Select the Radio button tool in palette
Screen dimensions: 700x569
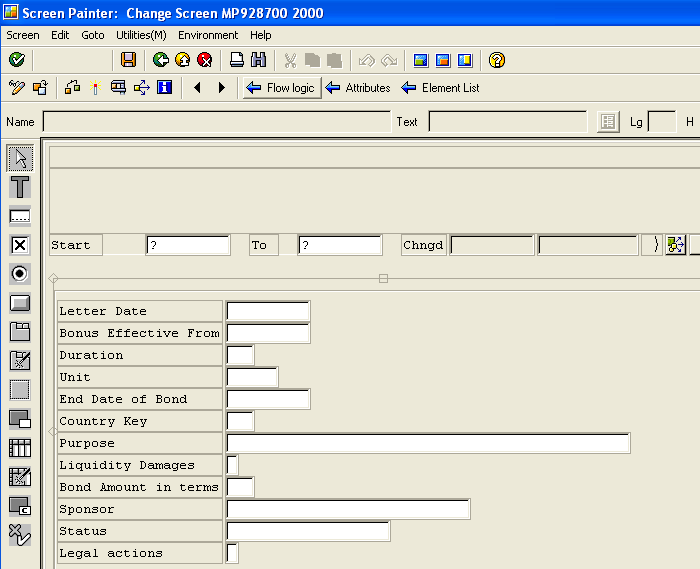click(20, 274)
